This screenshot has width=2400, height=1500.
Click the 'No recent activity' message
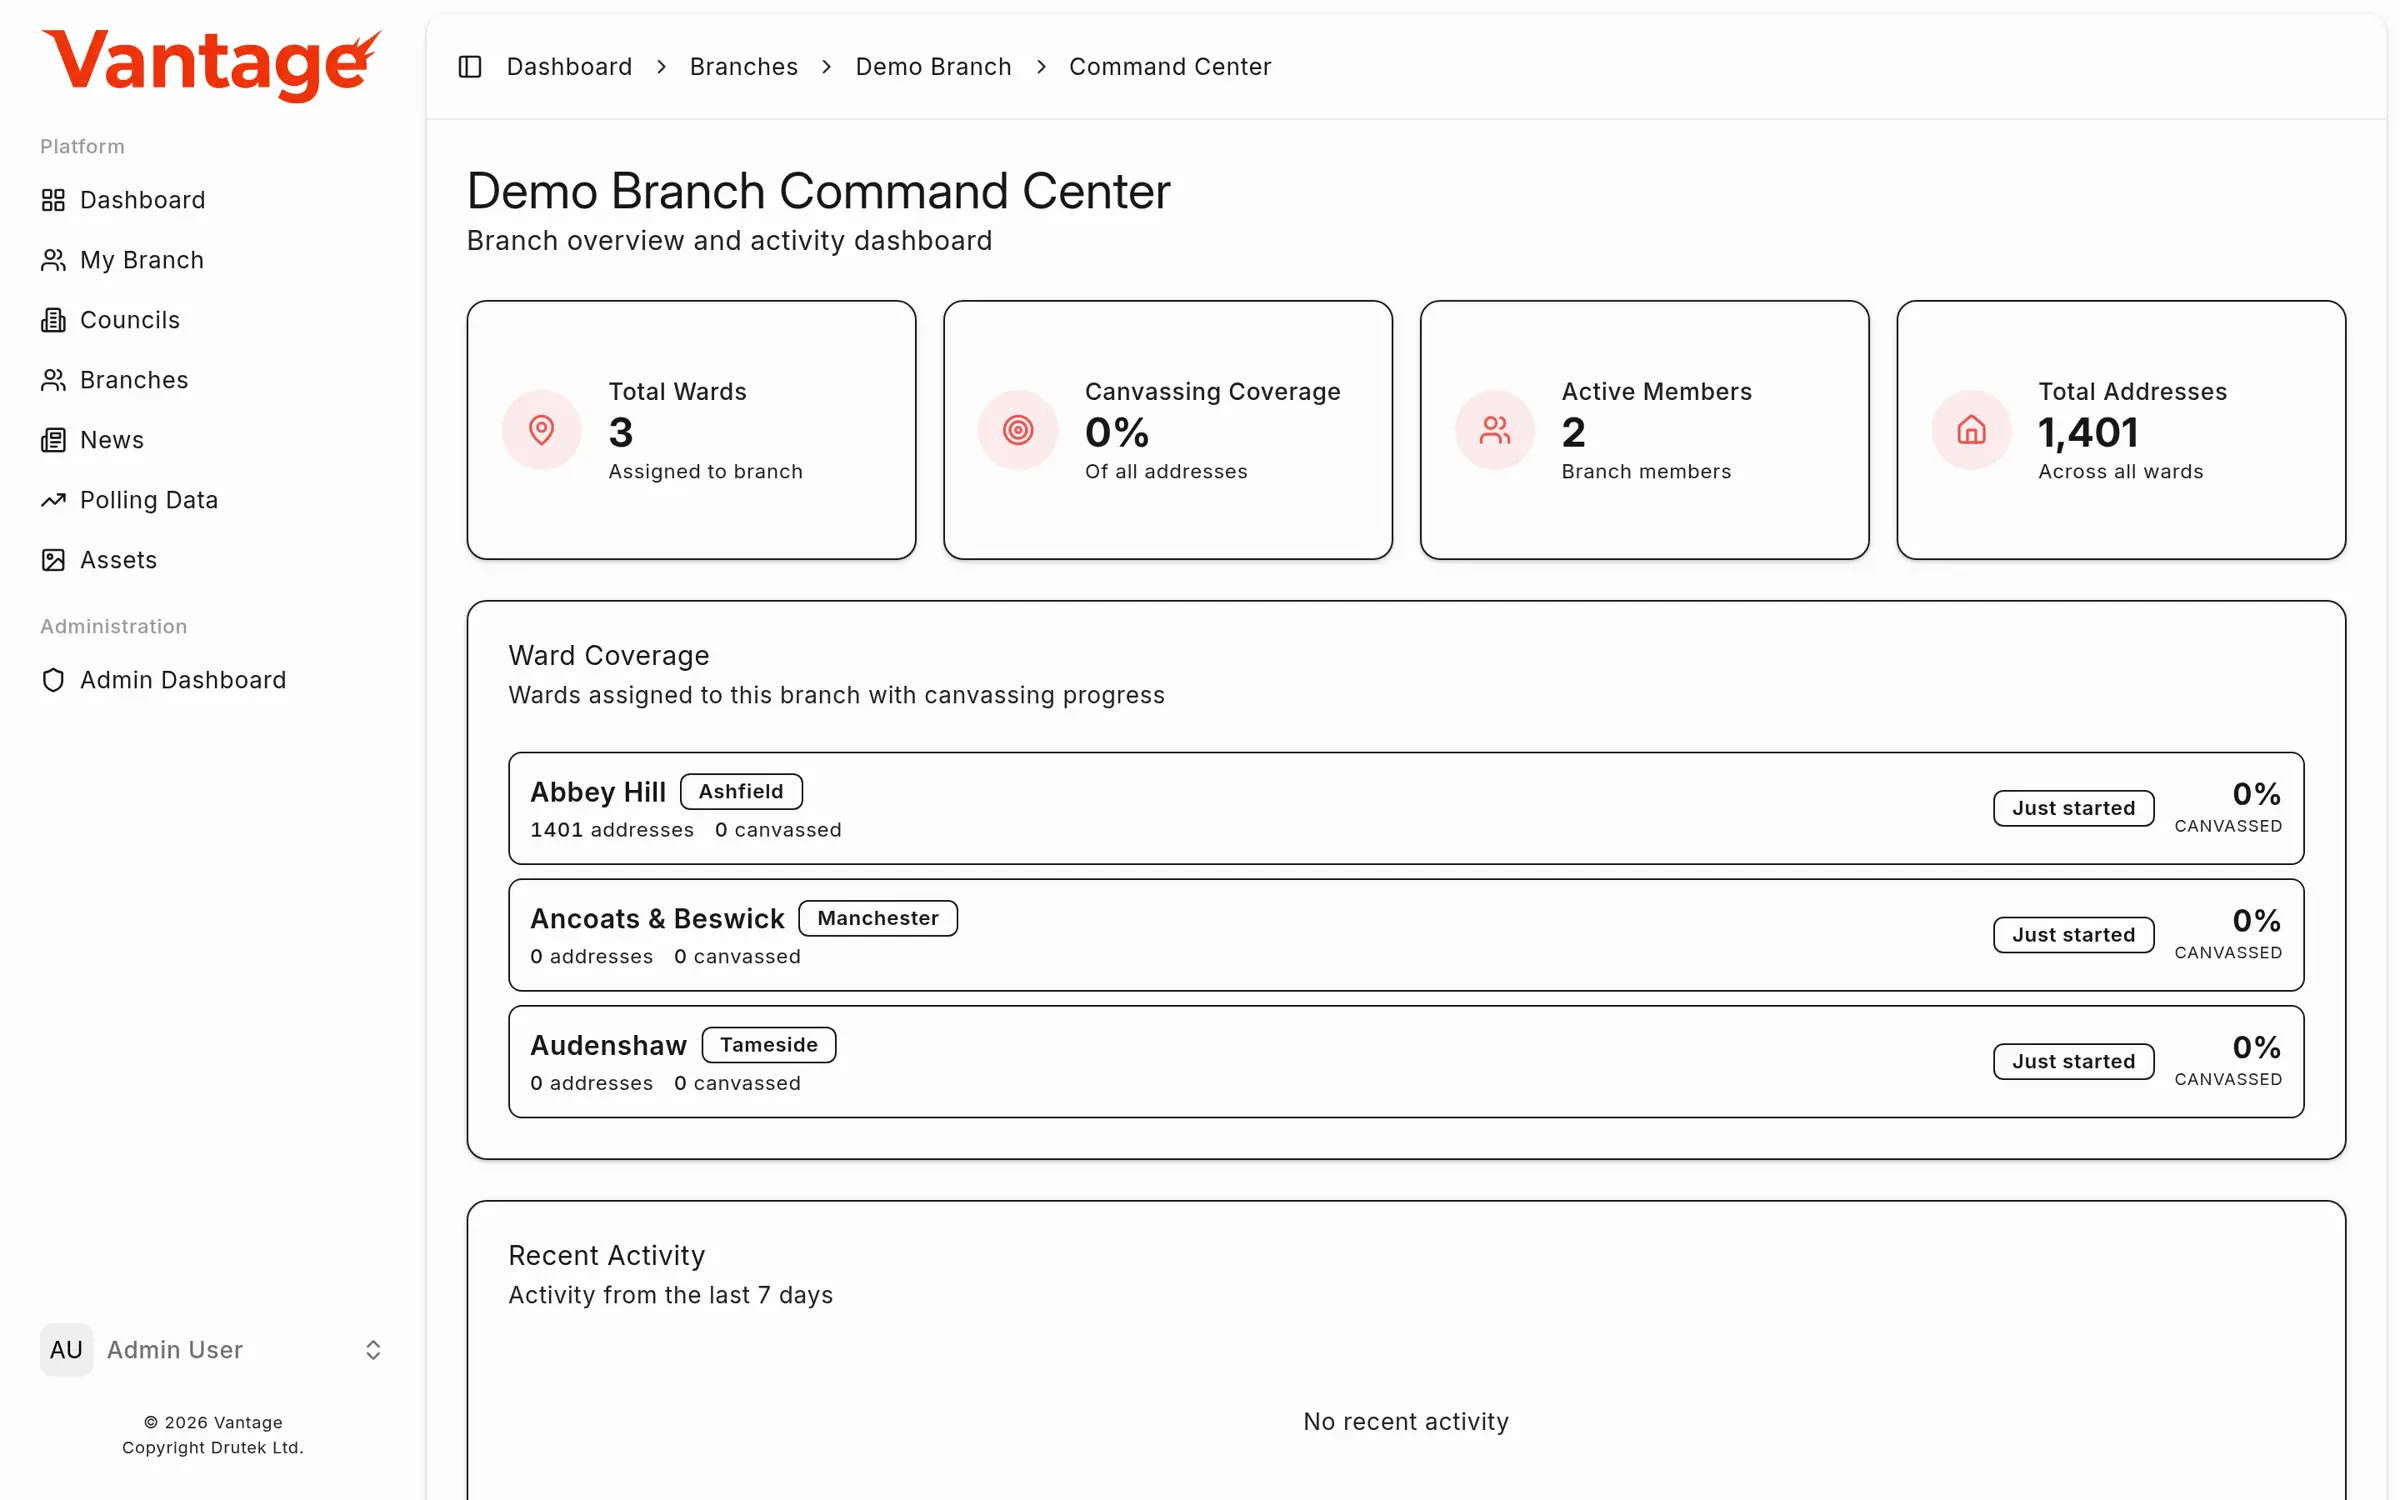[1406, 1421]
